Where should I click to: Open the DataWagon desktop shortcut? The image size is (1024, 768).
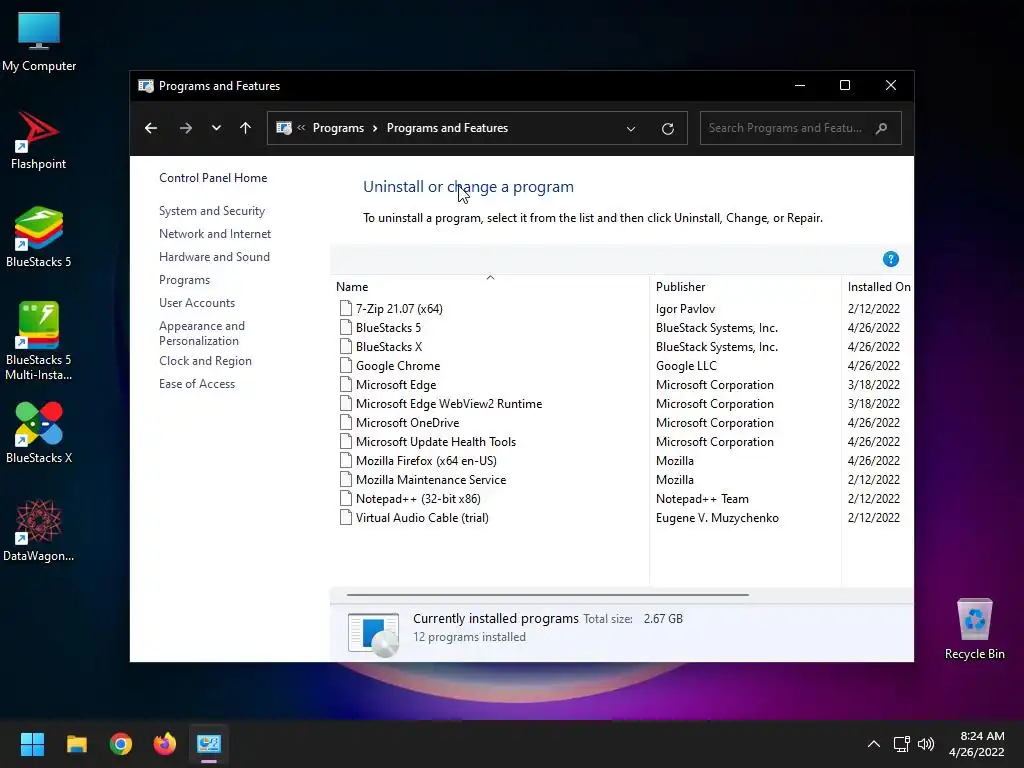coord(39,532)
